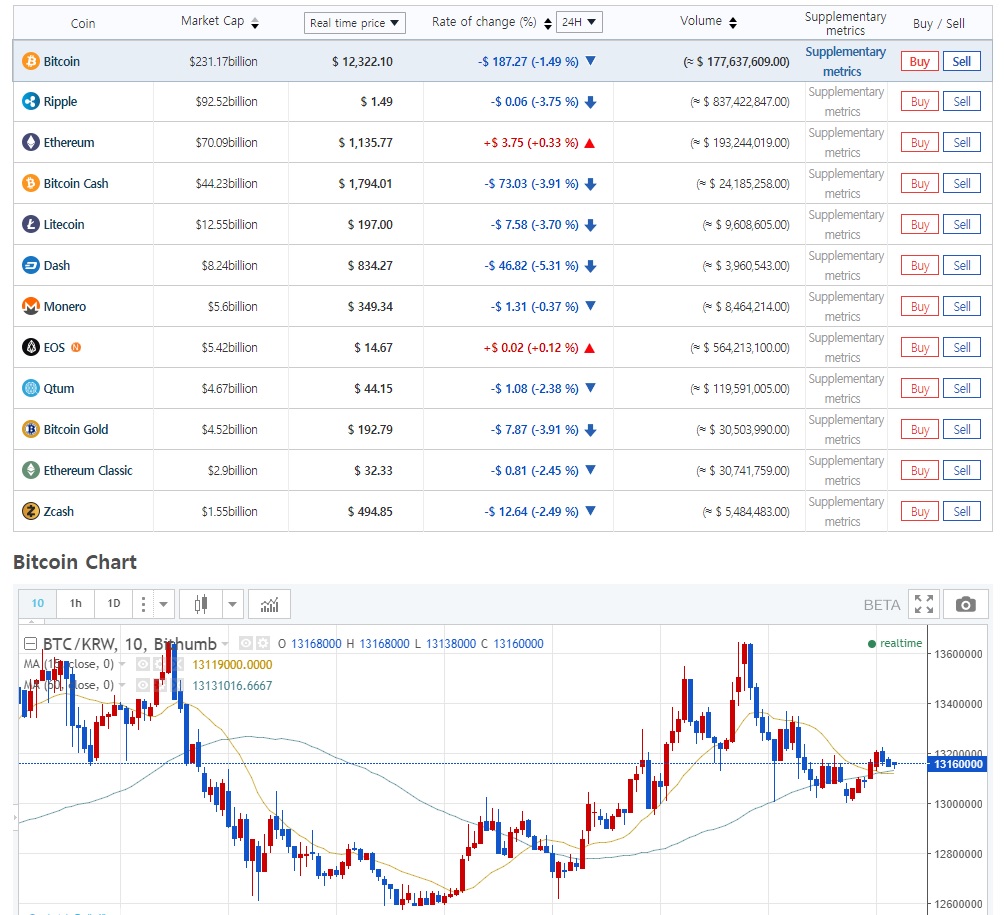Buy Bitcoin

click(x=919, y=62)
